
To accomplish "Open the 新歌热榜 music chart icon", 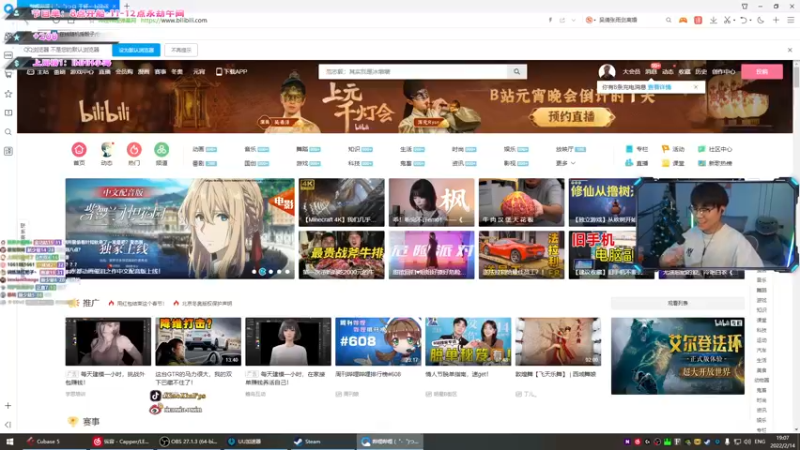I will (x=702, y=163).
